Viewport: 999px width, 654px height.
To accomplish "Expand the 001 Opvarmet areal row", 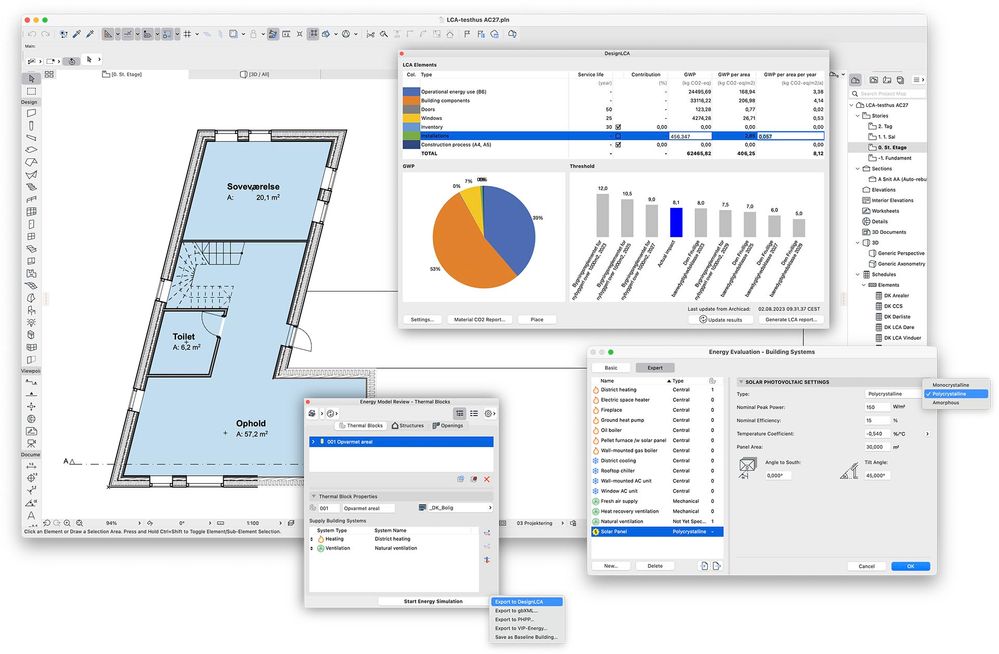I will [x=313, y=442].
